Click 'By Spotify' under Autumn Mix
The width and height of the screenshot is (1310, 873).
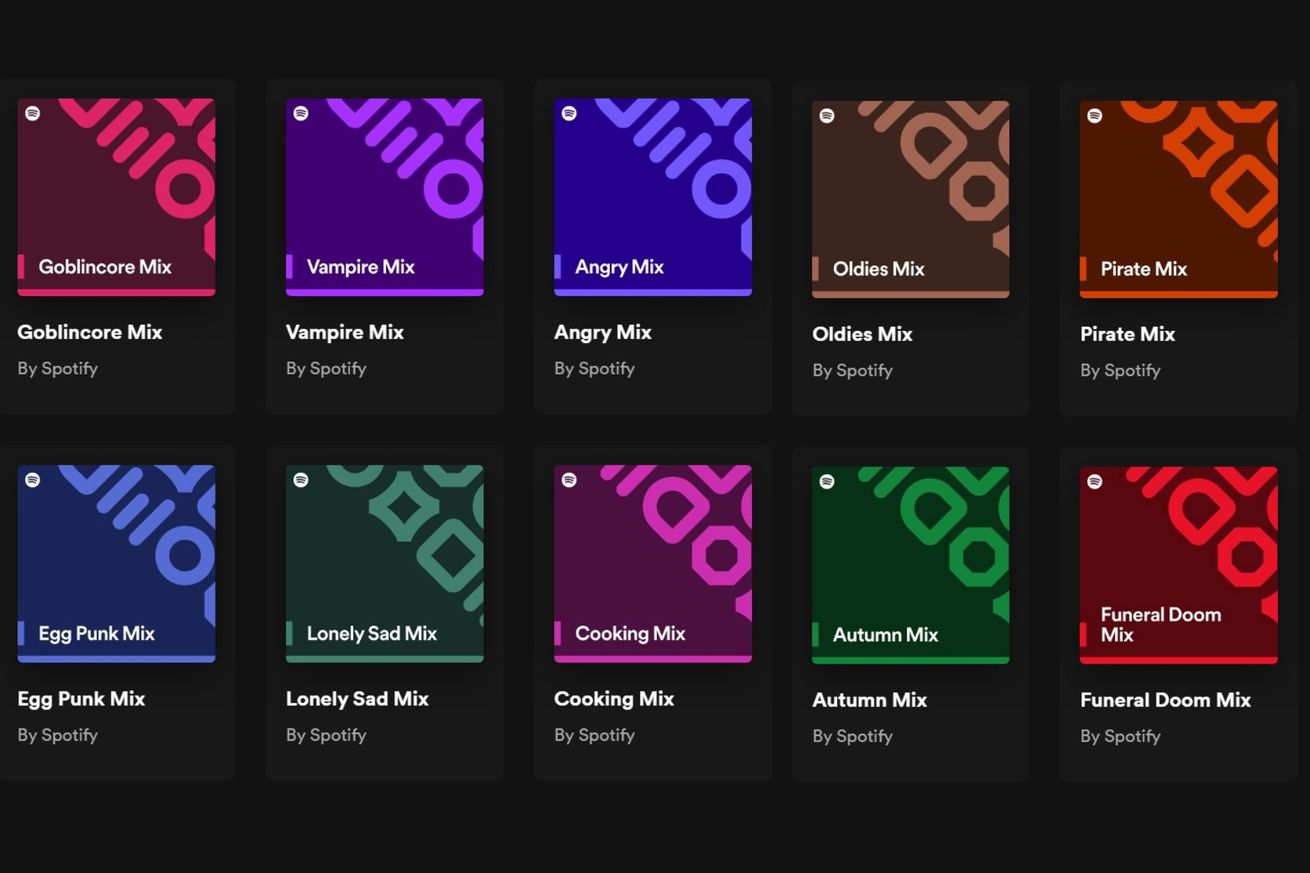[853, 736]
